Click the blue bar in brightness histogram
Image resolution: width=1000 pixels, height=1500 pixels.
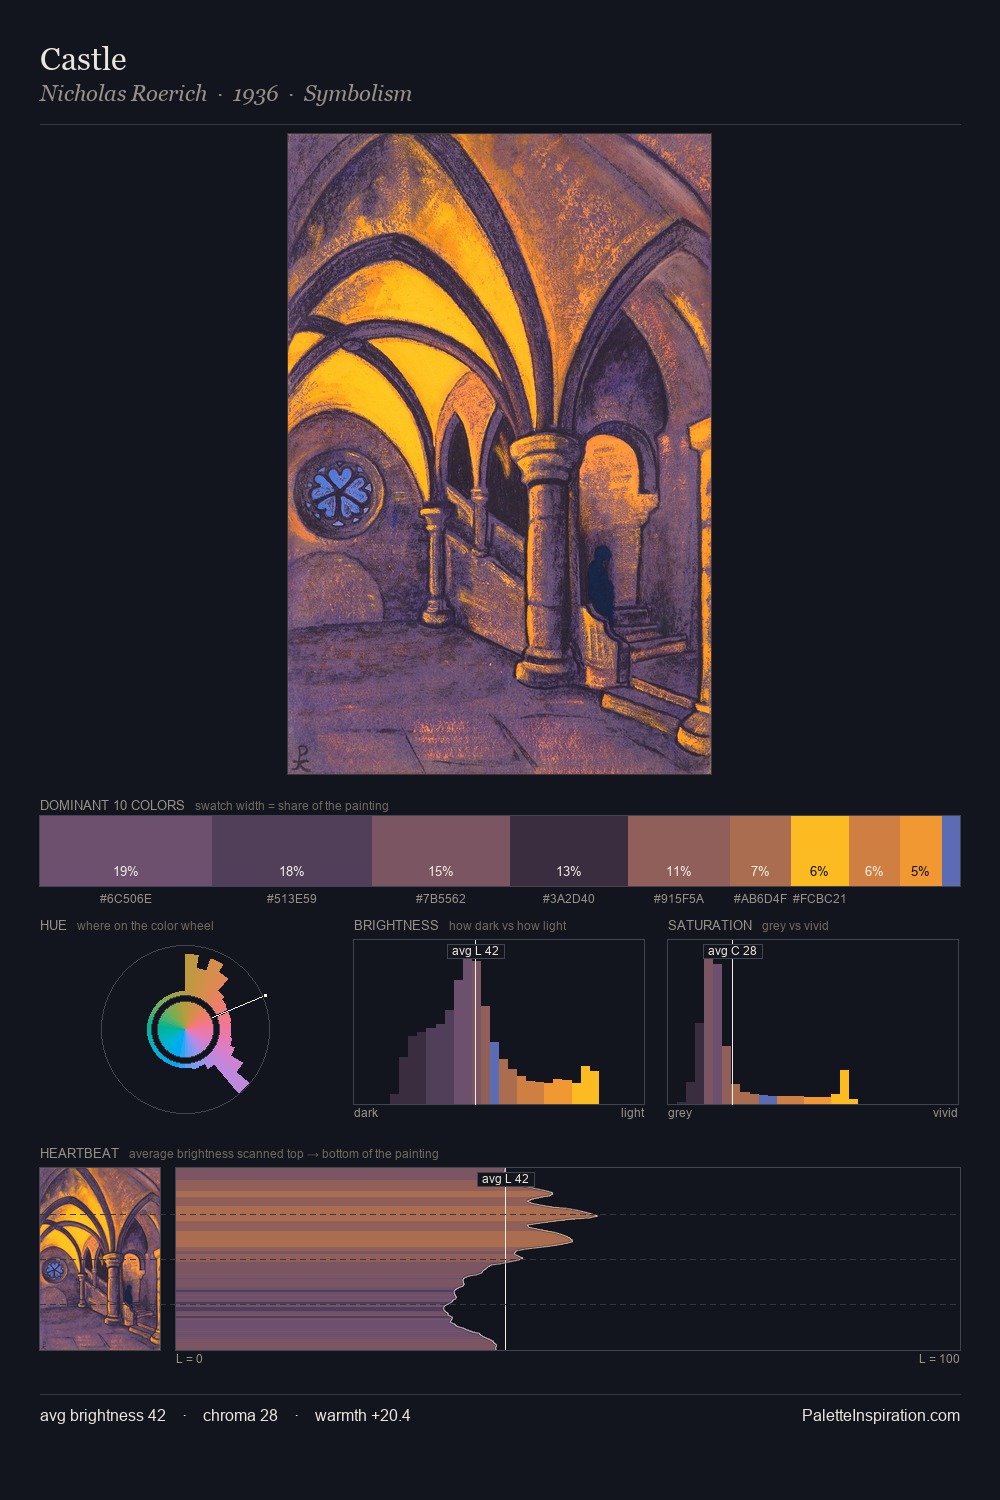point(494,1073)
